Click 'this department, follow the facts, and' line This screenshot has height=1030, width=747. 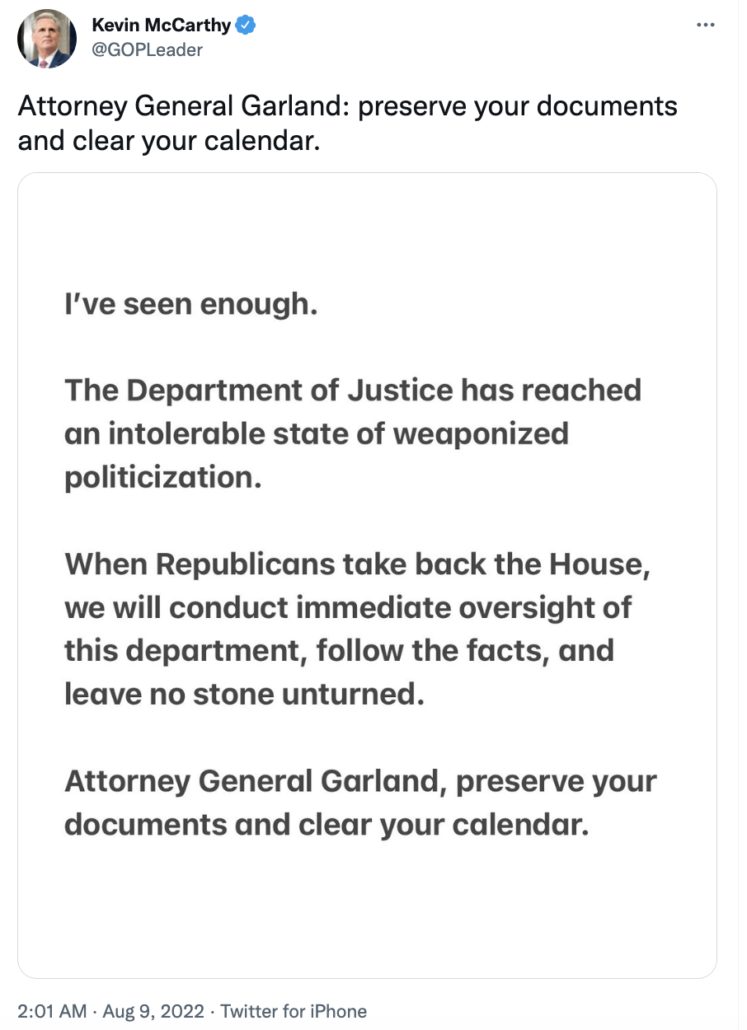click(339, 651)
